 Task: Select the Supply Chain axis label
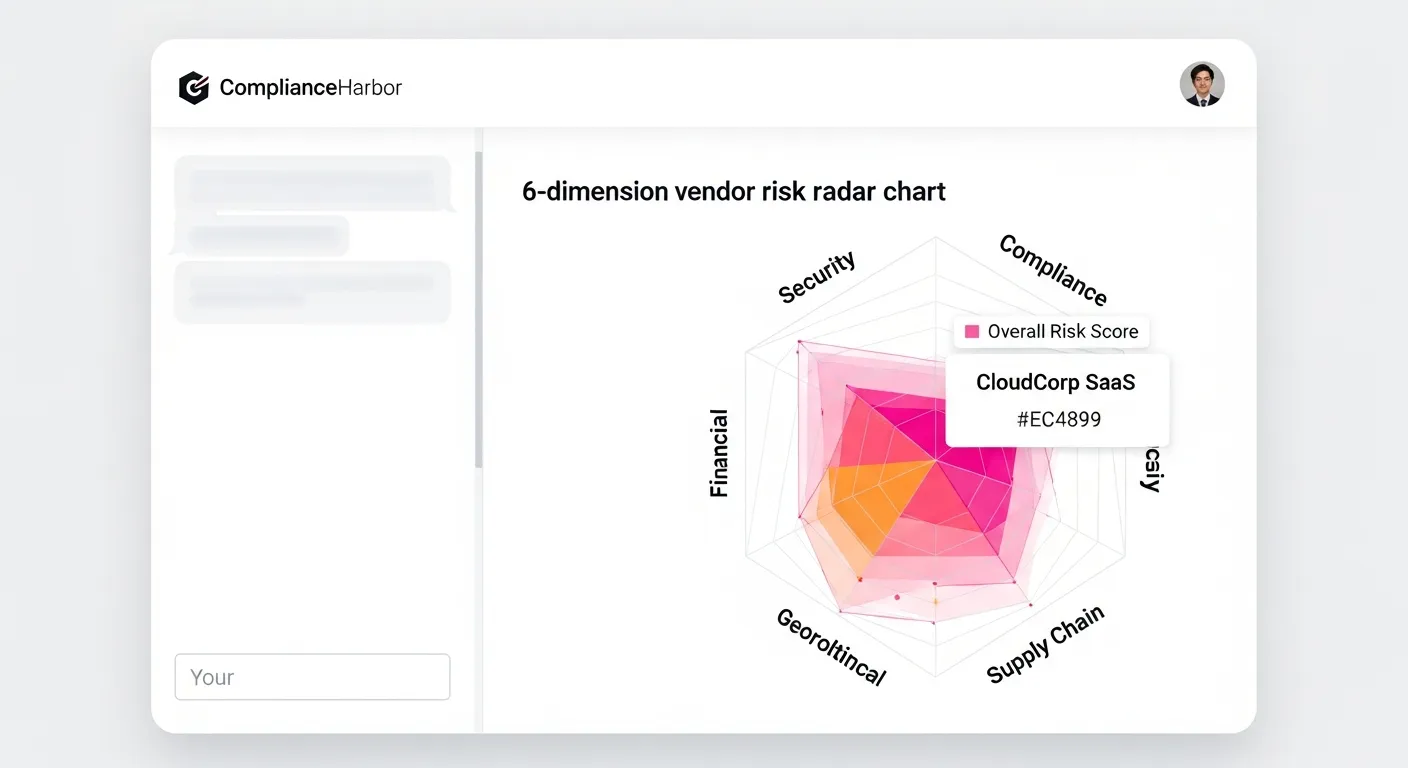pyautogui.click(x=1046, y=644)
